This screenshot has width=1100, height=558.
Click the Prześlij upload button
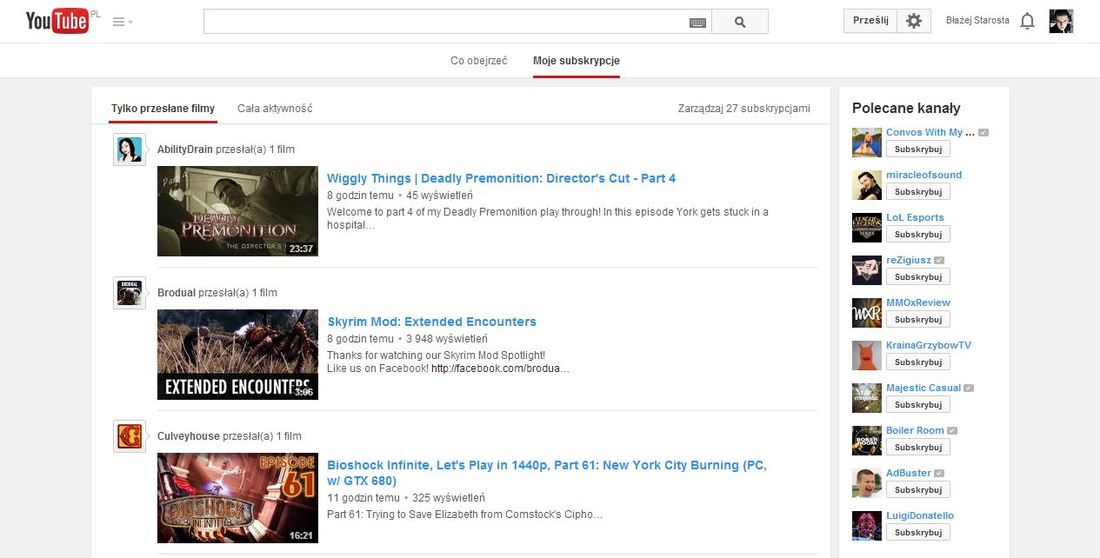871,21
